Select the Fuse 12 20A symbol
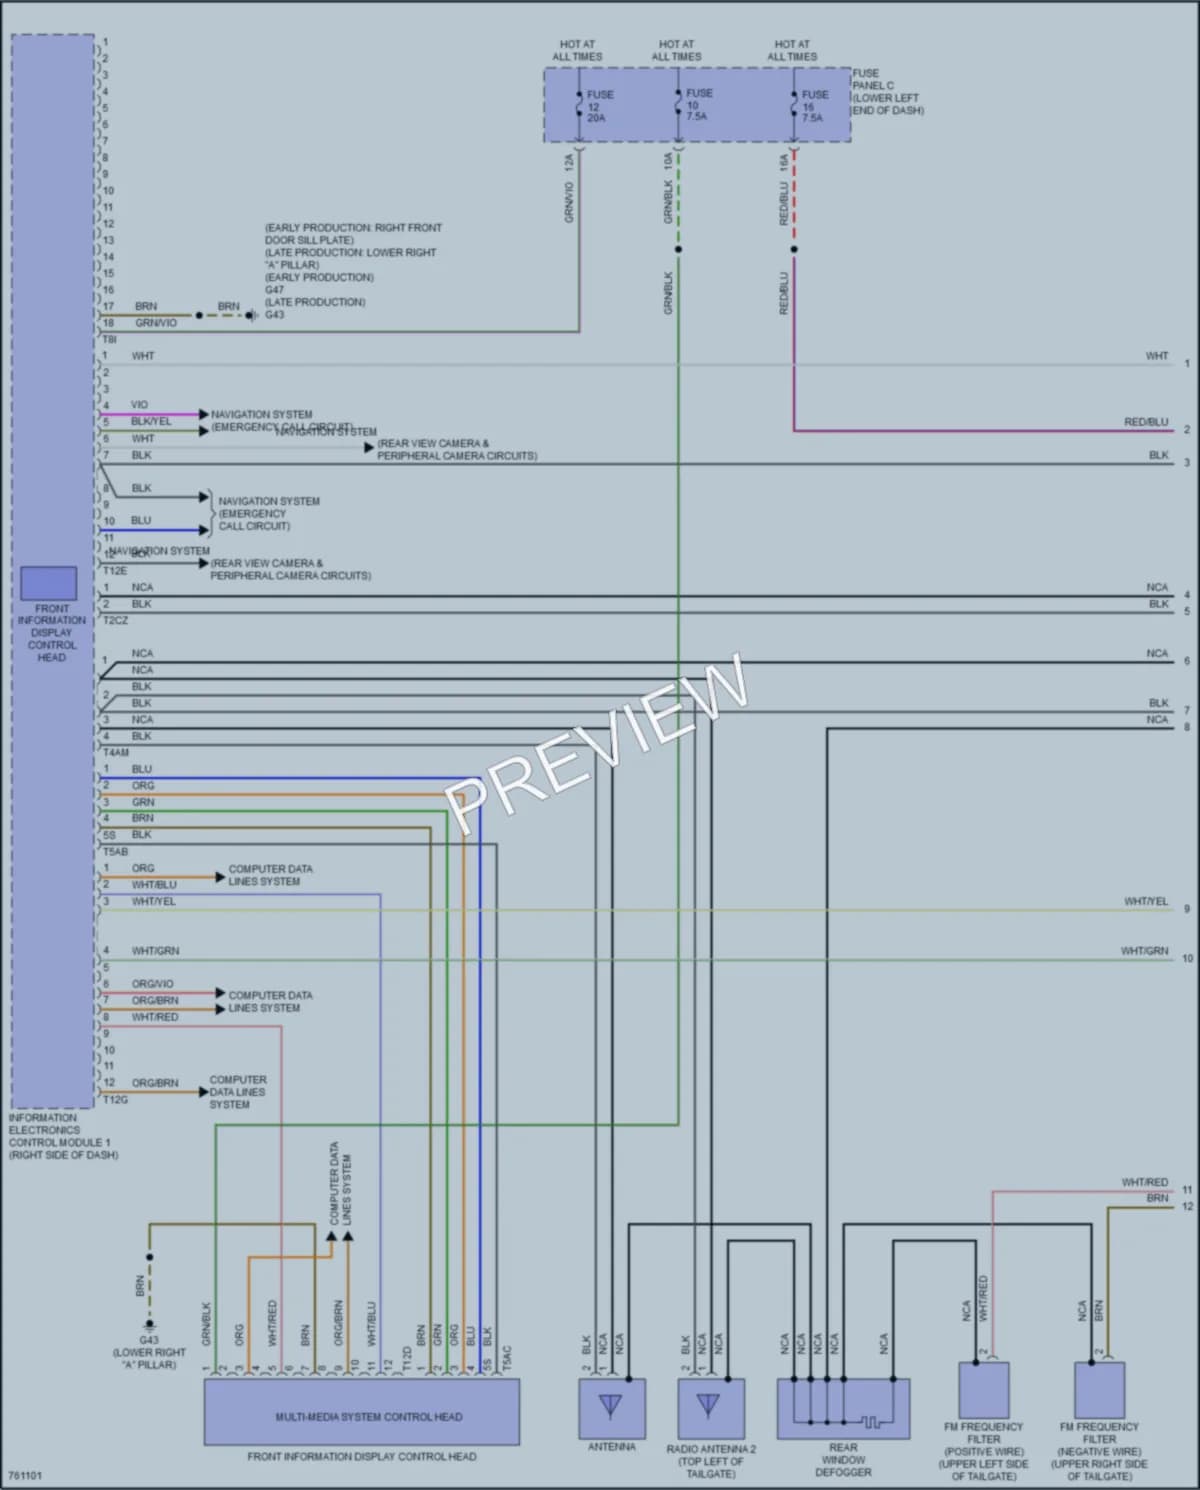This screenshot has height=1490, width=1200. click(580, 105)
